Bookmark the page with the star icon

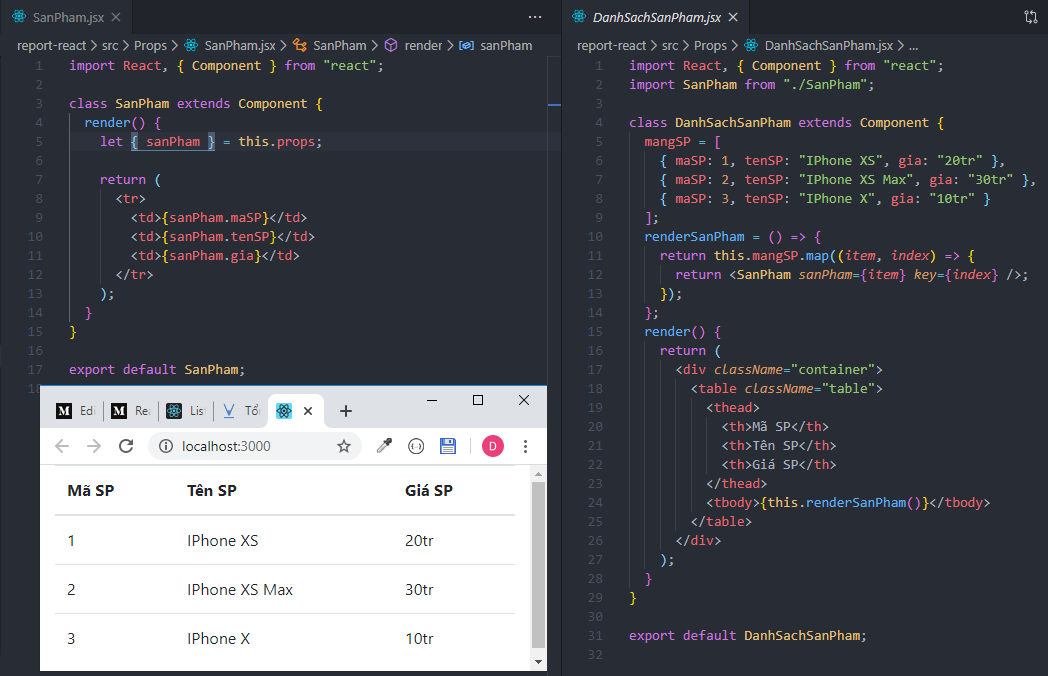coord(341,446)
